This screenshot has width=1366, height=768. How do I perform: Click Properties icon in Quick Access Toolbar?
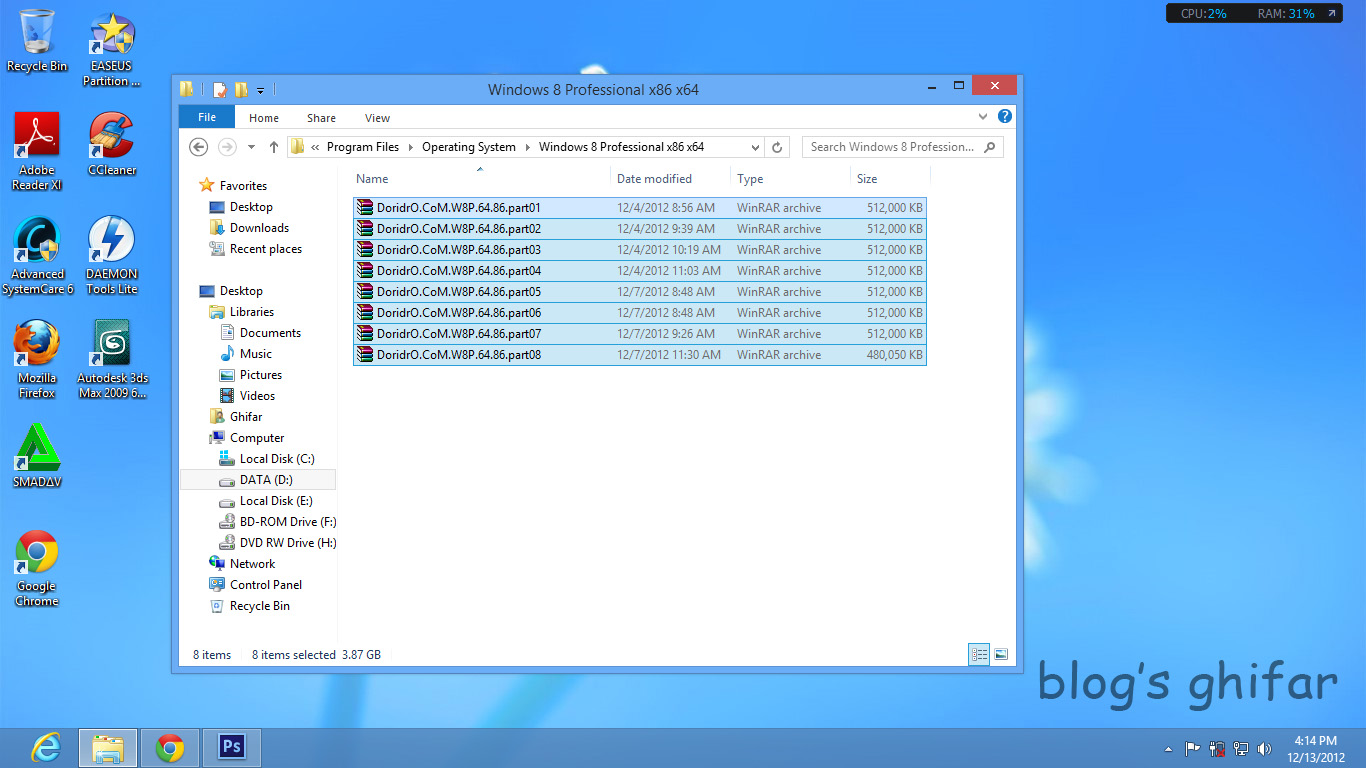click(x=219, y=89)
